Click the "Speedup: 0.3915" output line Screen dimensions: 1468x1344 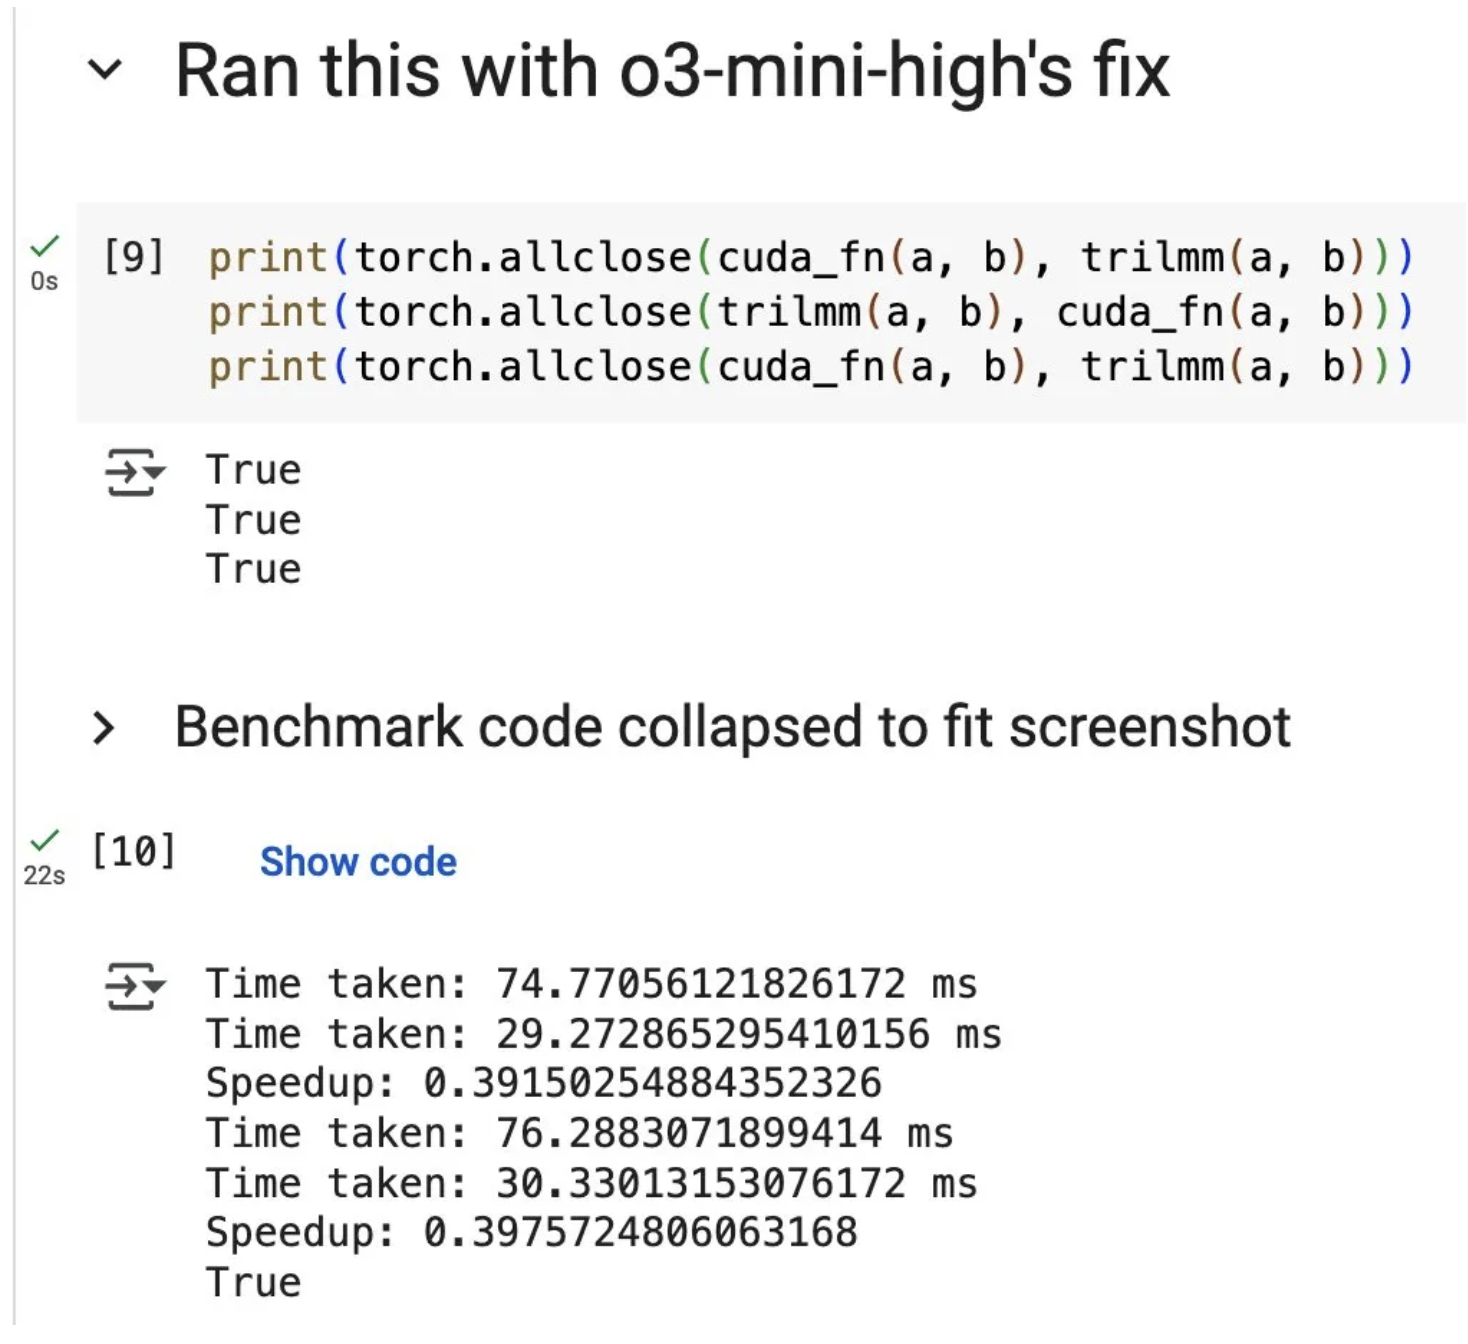point(543,1083)
